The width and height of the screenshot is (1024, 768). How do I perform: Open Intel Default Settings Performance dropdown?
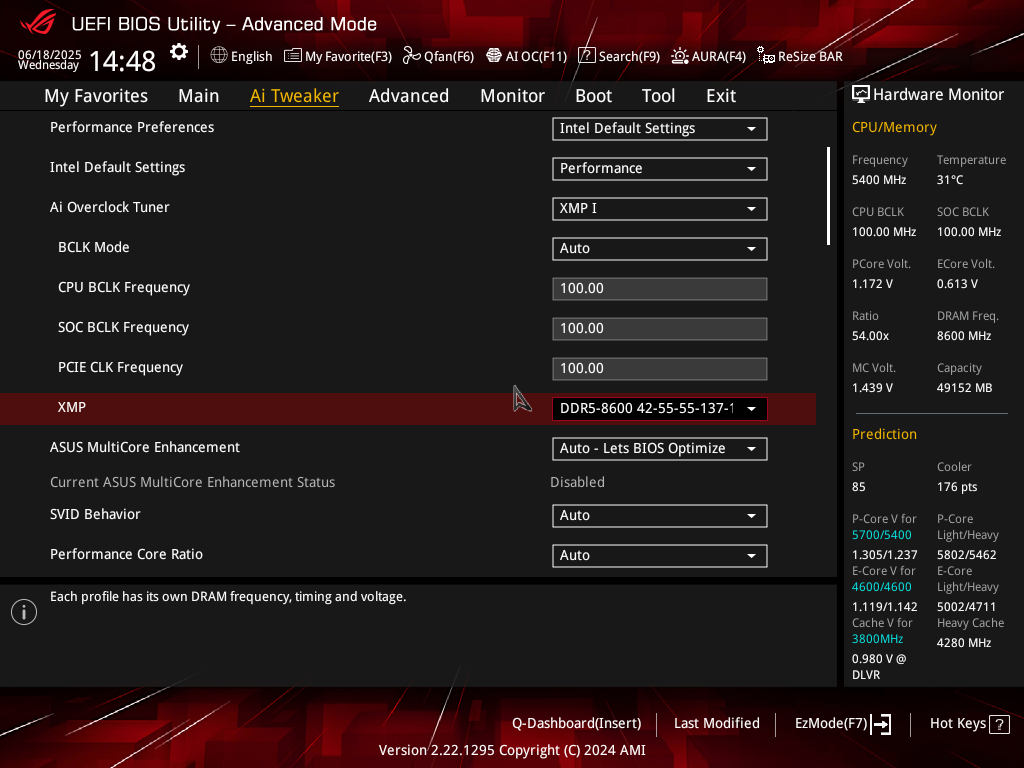tap(660, 168)
